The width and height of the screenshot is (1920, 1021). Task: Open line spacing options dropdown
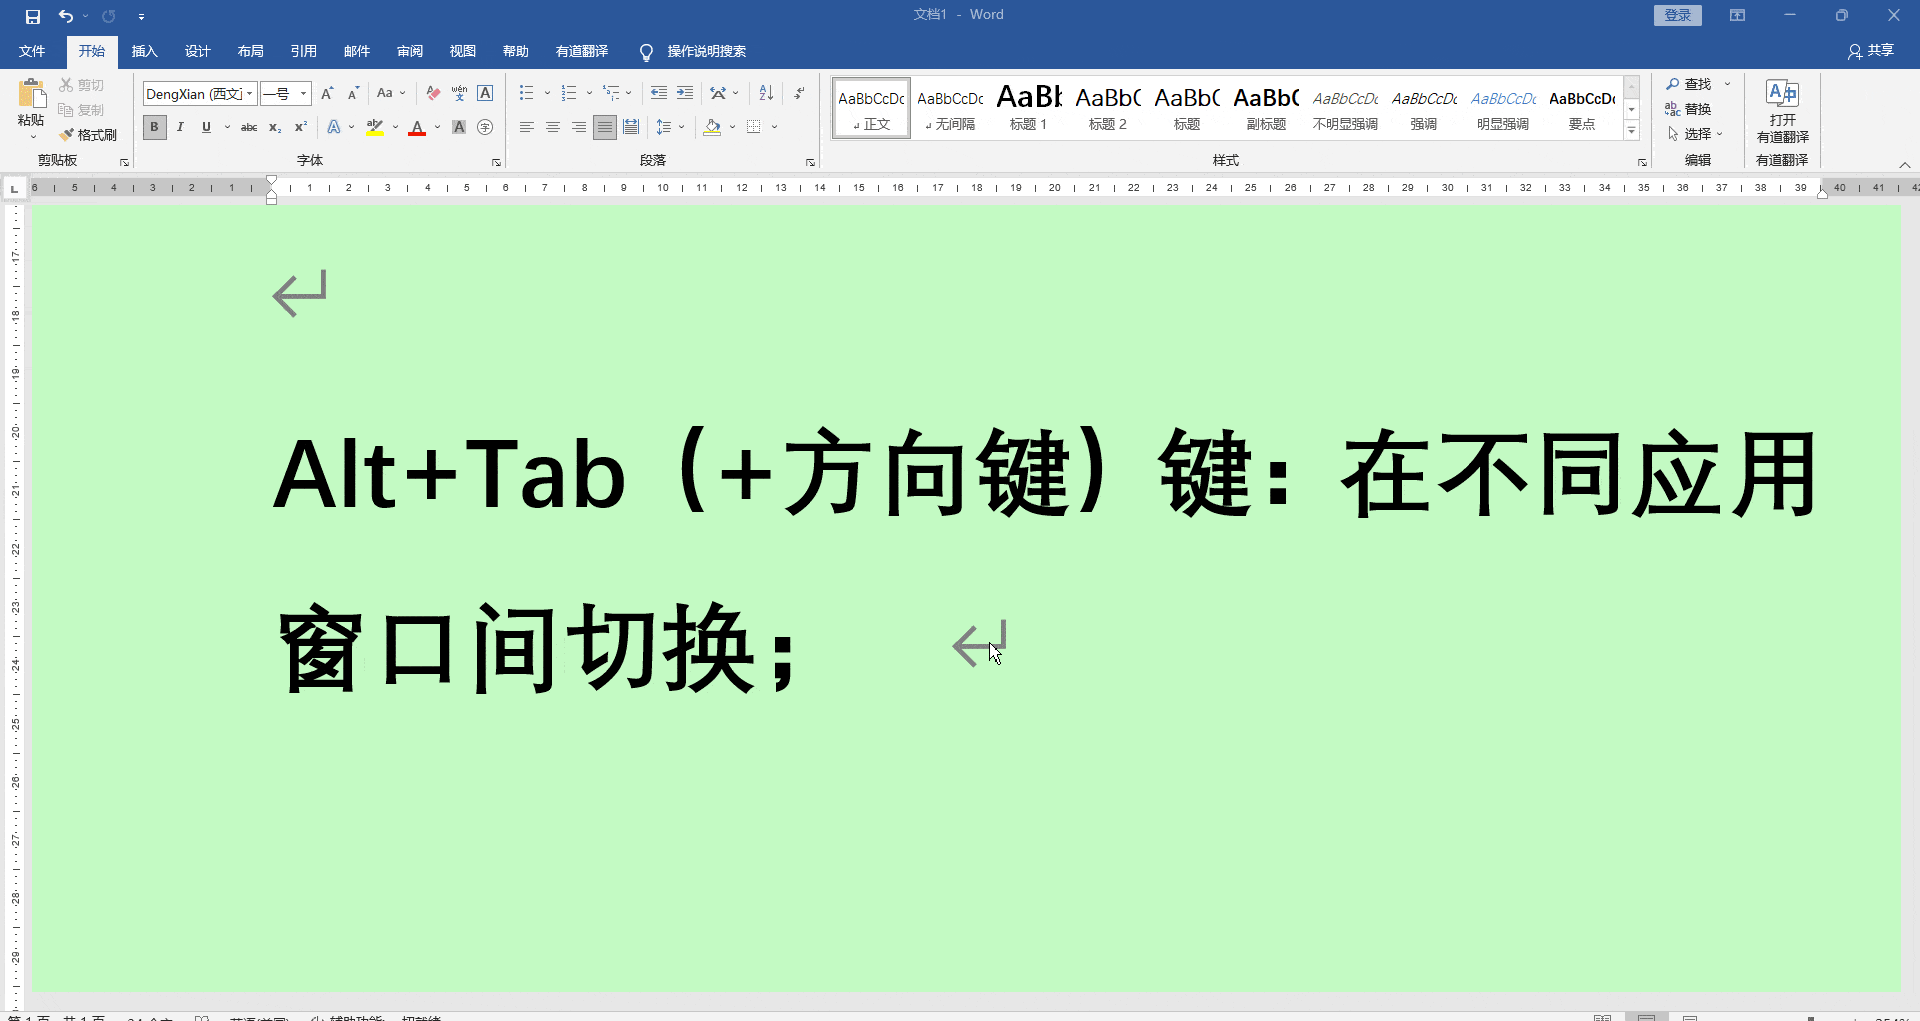[670, 127]
